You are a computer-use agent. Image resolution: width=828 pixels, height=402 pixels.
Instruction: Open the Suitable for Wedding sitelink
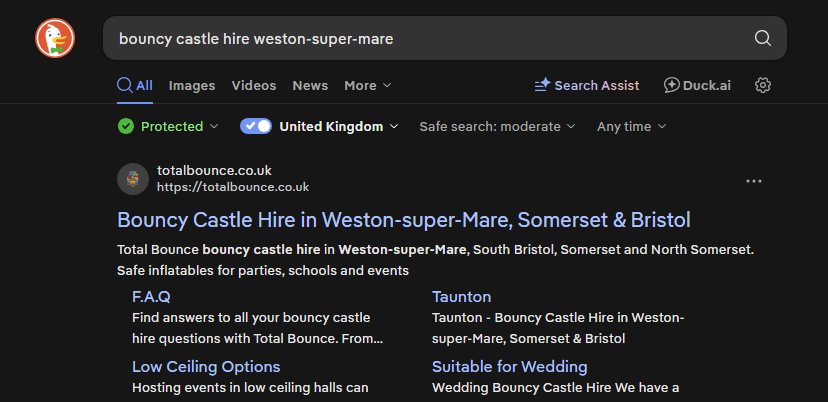point(510,367)
